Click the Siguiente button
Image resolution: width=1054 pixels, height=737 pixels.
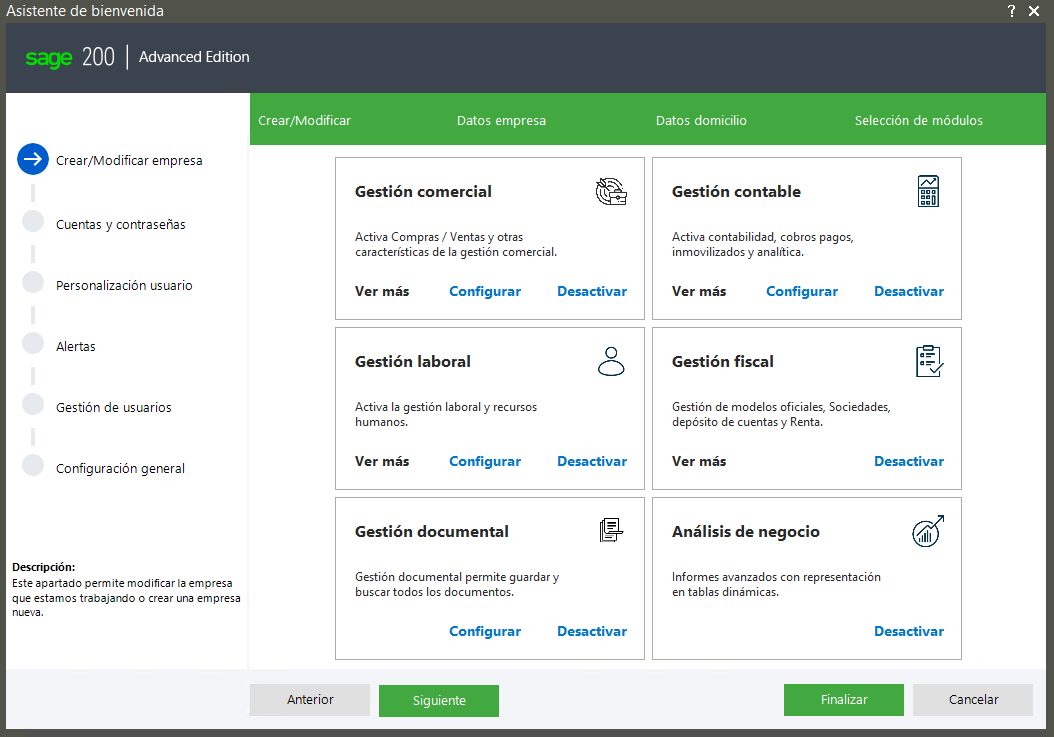click(x=439, y=701)
